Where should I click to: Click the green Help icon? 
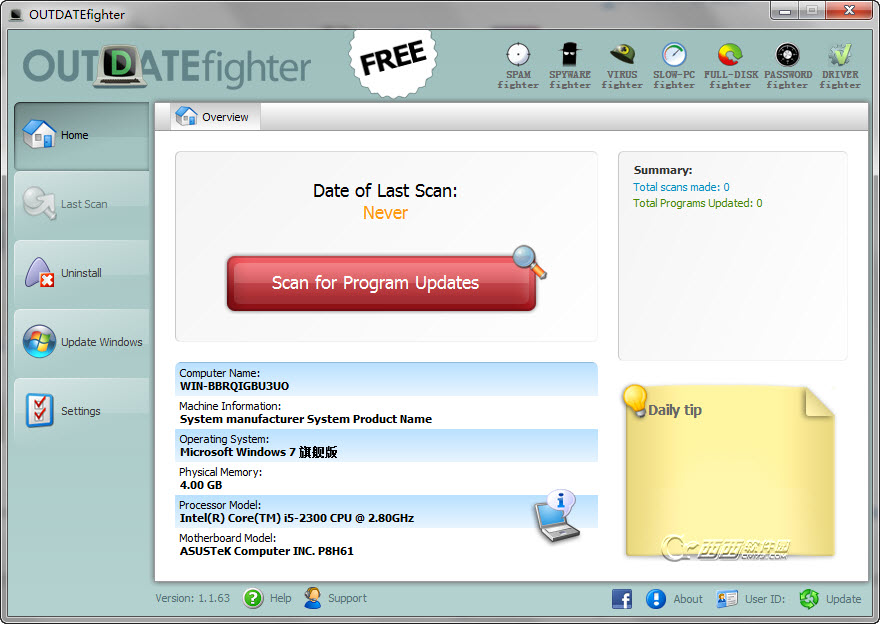(253, 598)
